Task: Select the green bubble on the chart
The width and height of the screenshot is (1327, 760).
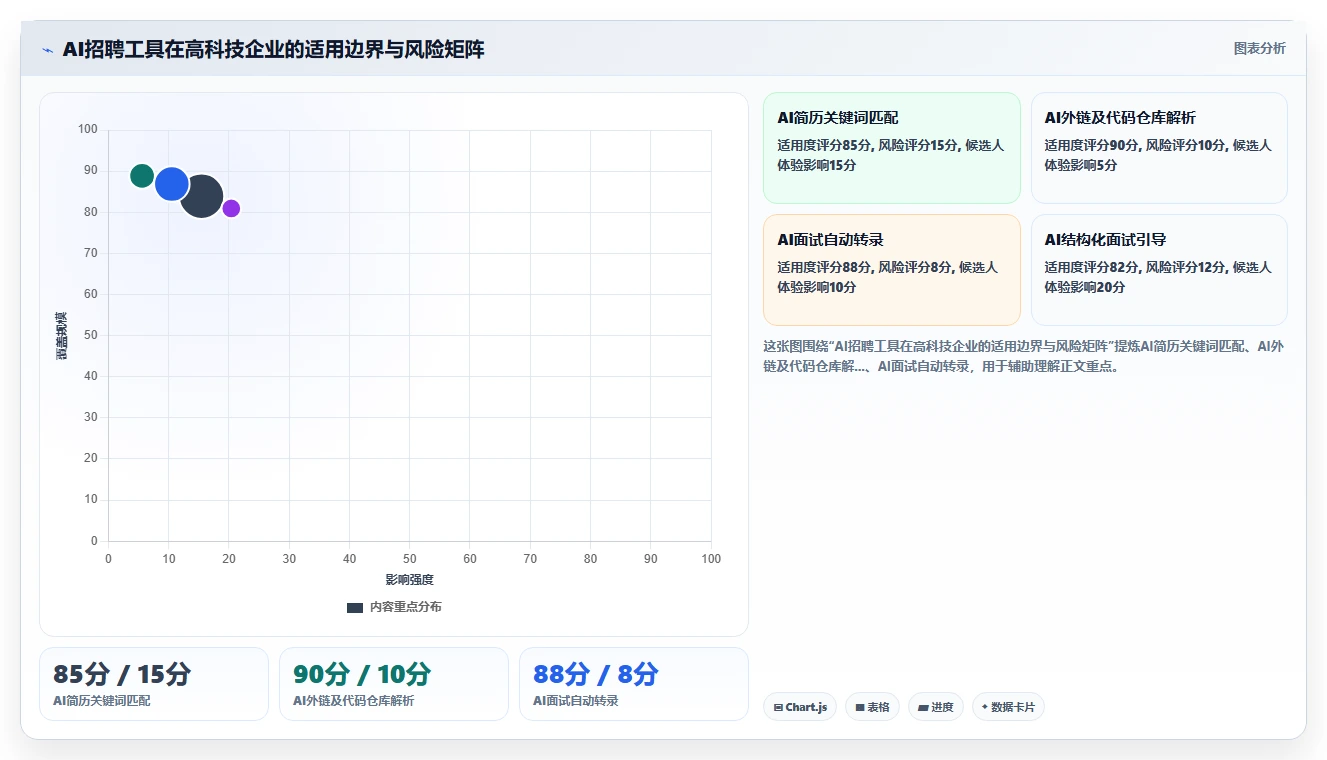Action: 142,176
